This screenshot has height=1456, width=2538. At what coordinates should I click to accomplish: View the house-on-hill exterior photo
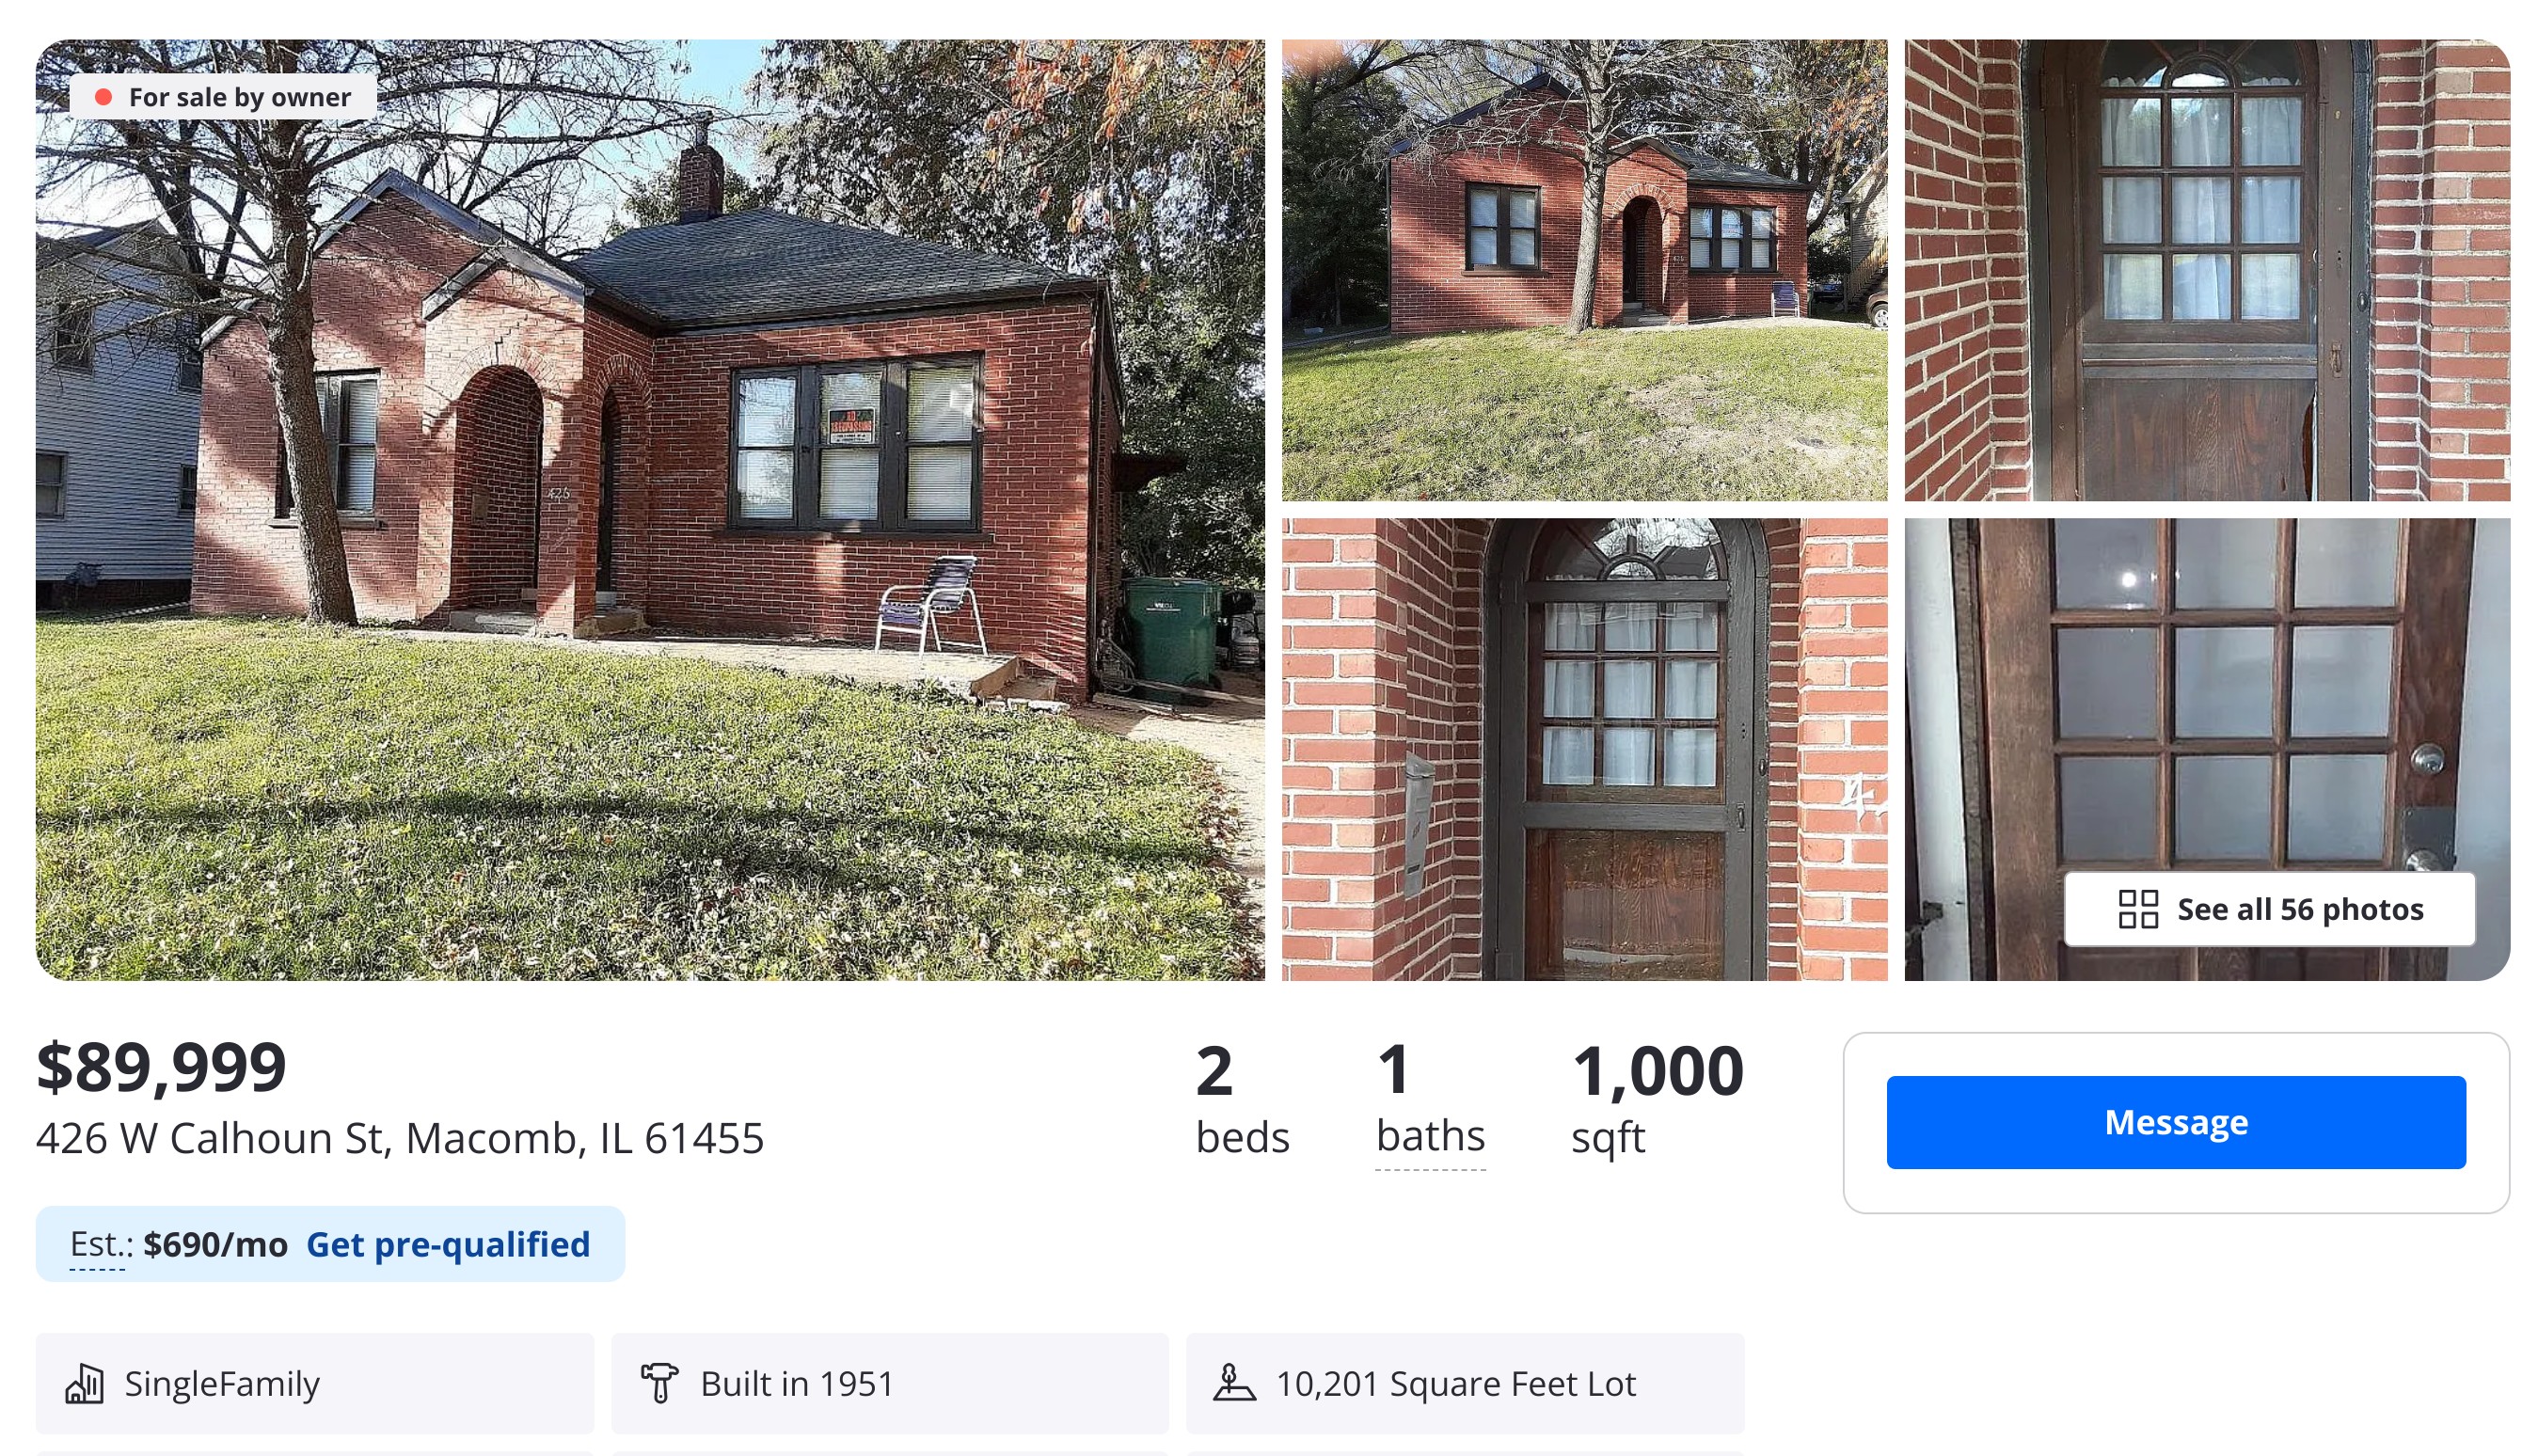[1585, 270]
